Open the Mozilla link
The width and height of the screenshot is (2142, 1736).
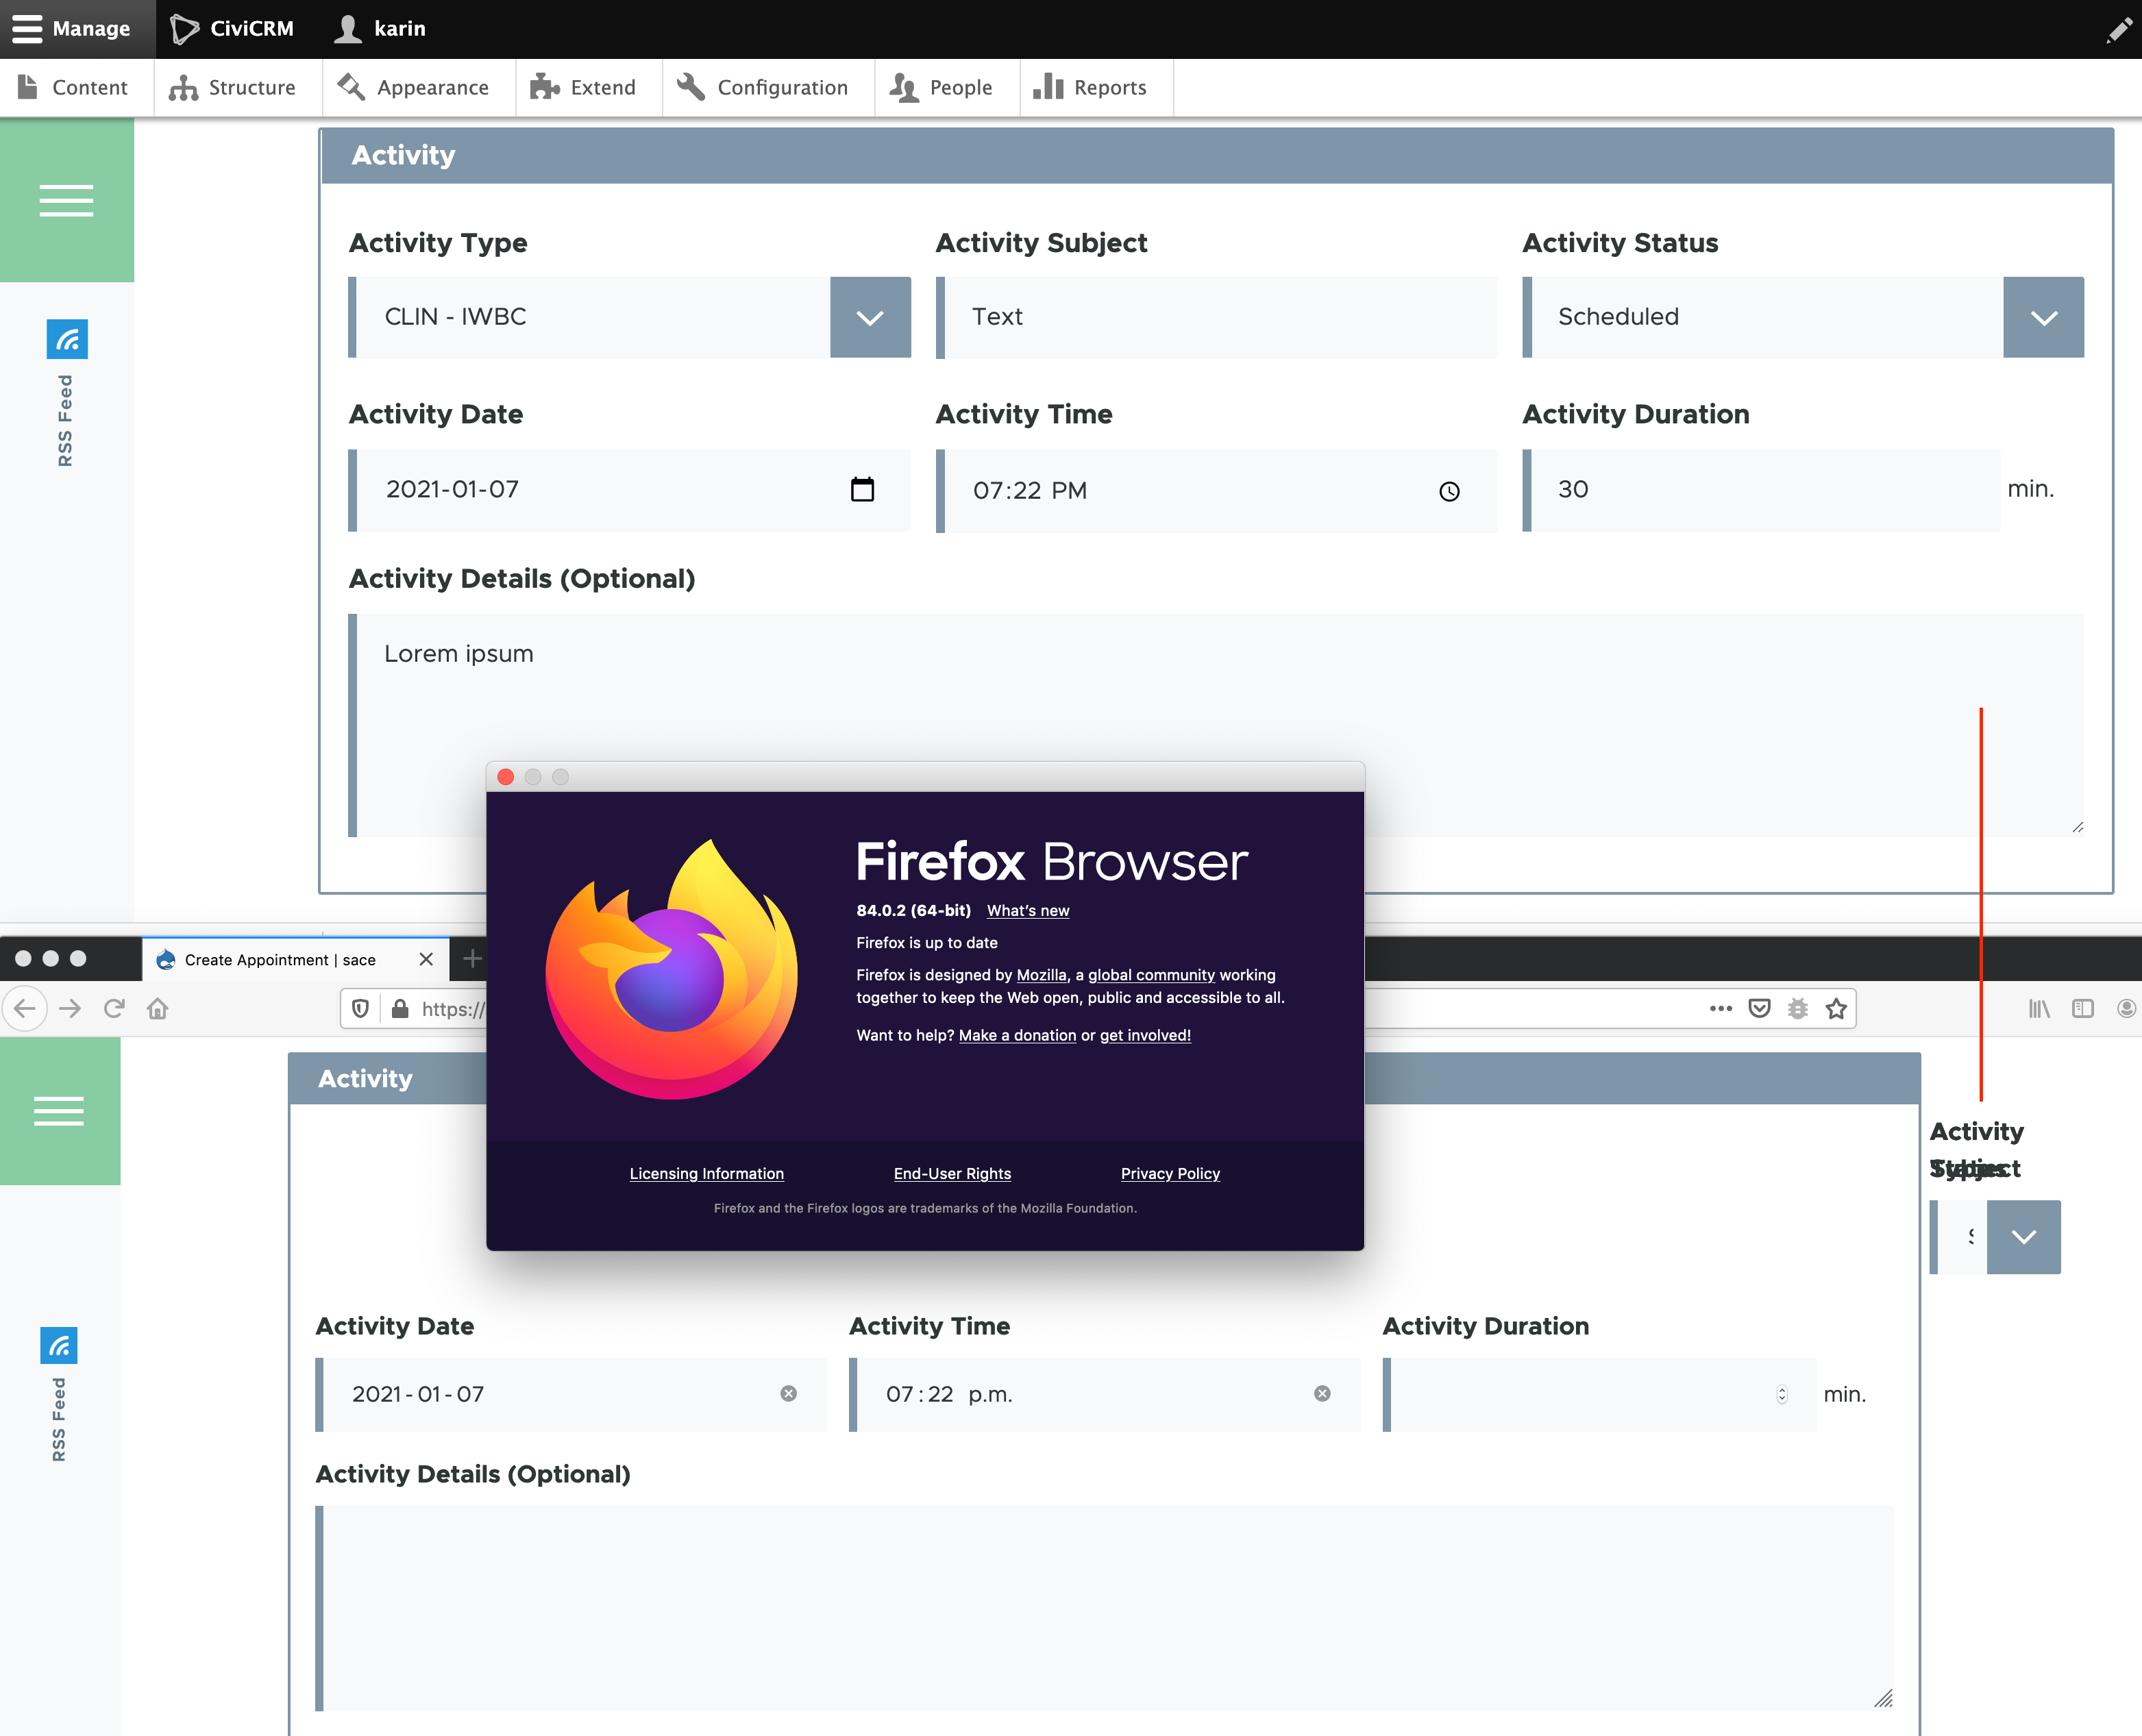(x=1041, y=975)
